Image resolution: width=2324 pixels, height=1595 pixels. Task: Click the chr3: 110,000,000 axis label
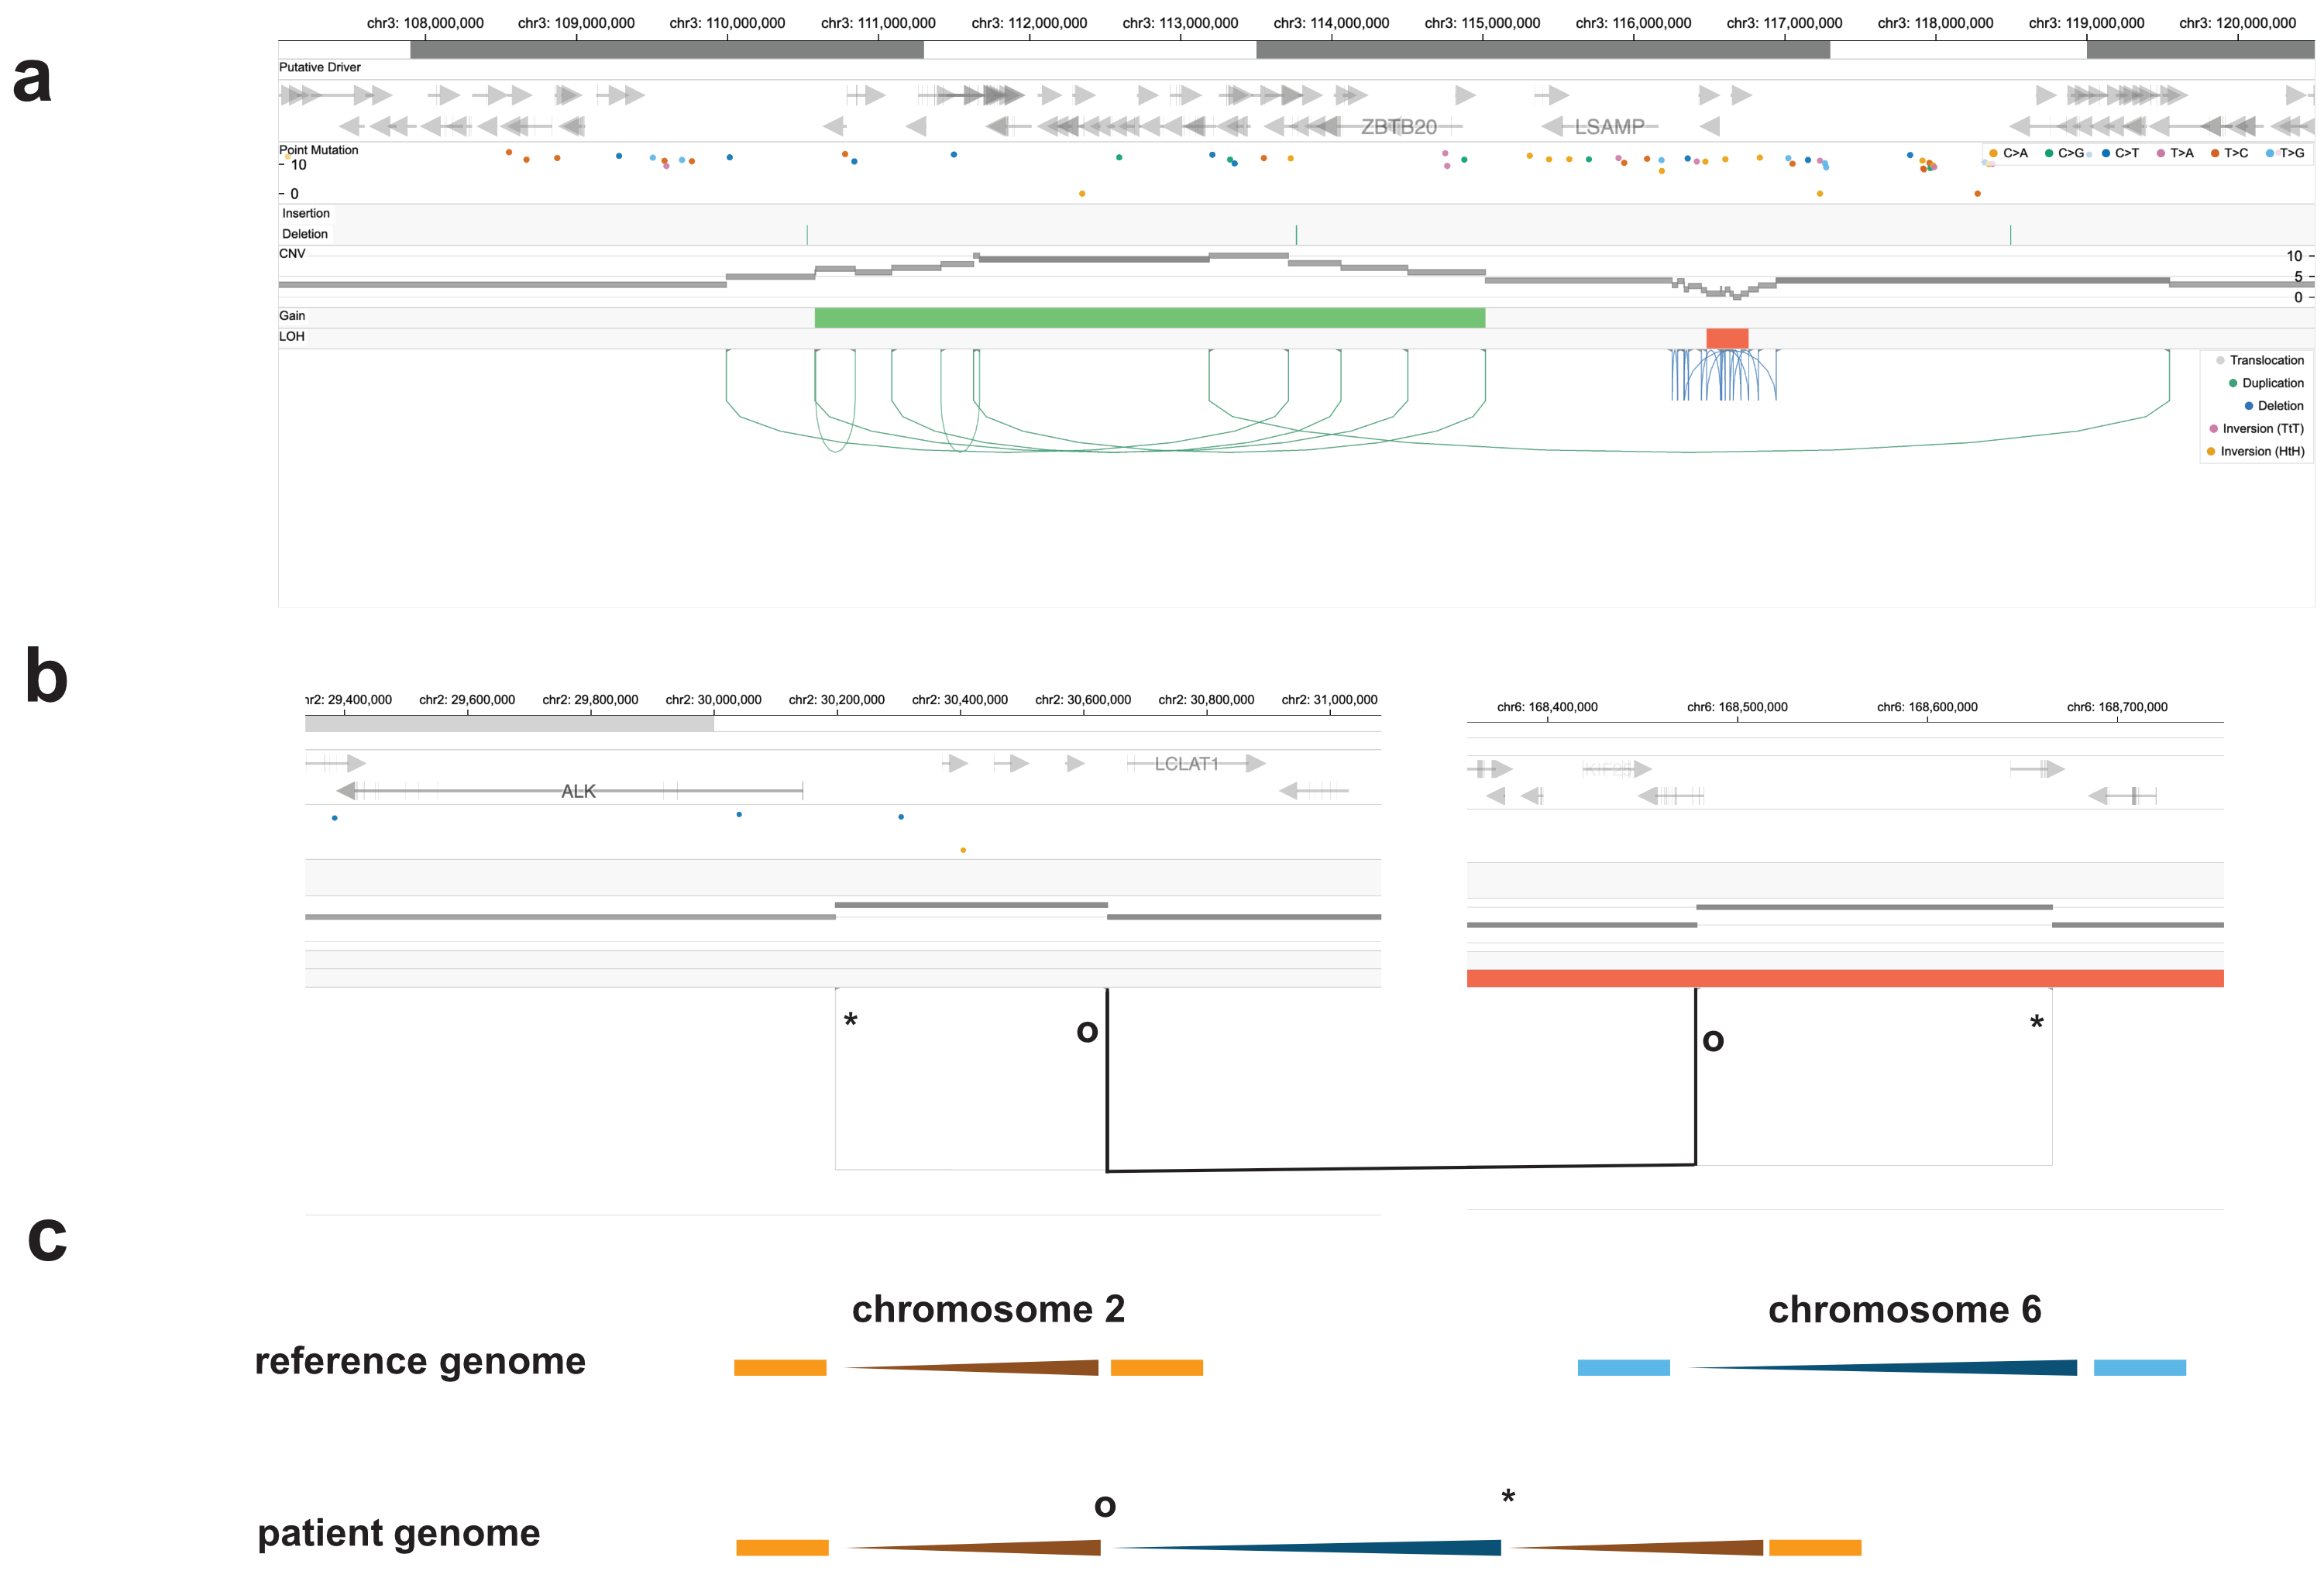click(x=727, y=23)
